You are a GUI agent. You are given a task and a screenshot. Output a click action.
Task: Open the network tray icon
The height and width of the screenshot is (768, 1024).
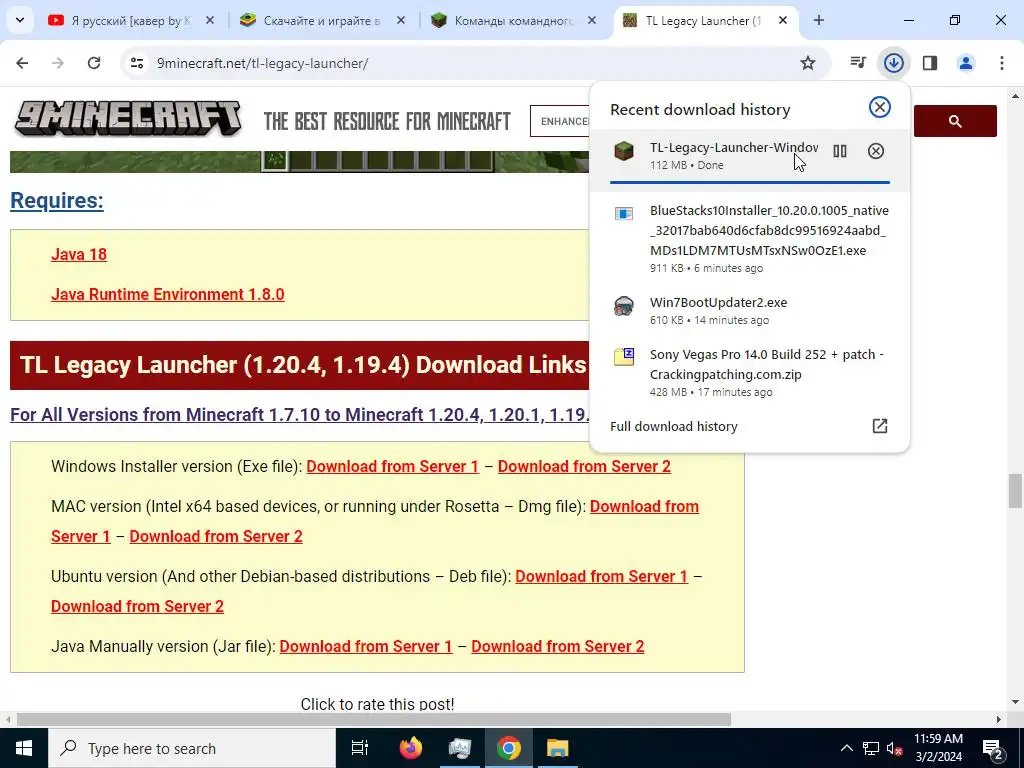point(871,748)
